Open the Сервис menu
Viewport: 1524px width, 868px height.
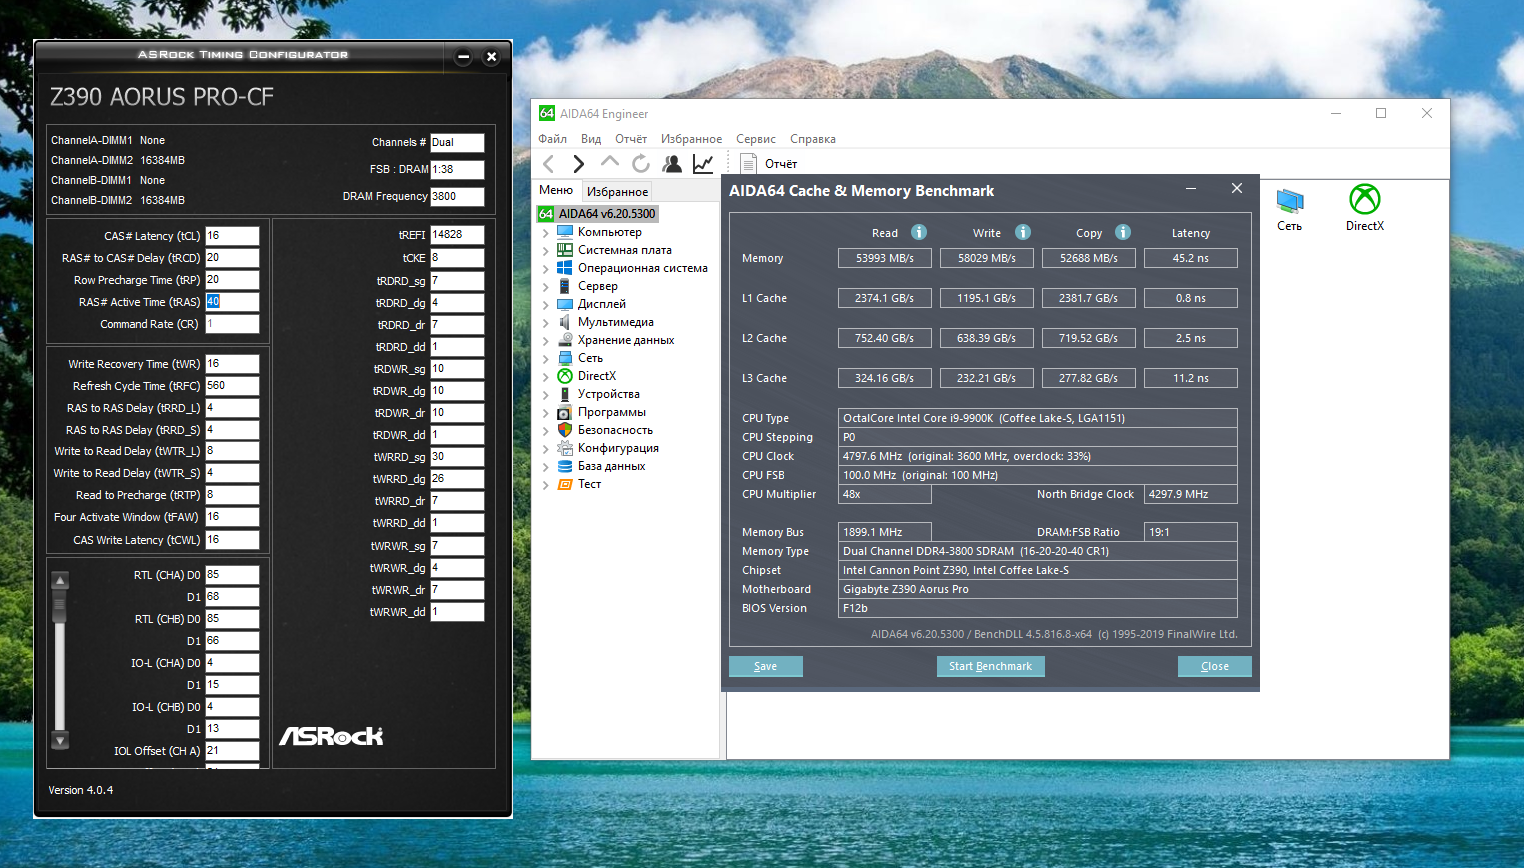[756, 139]
